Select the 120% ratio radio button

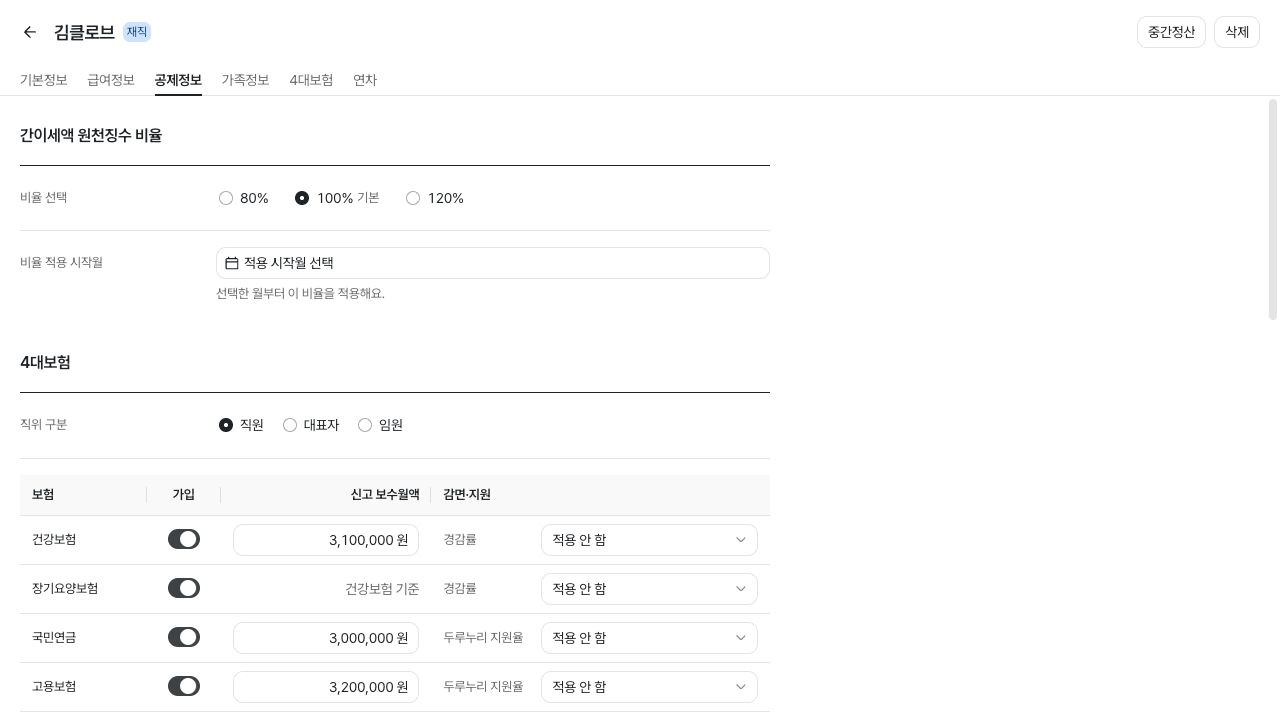point(413,198)
